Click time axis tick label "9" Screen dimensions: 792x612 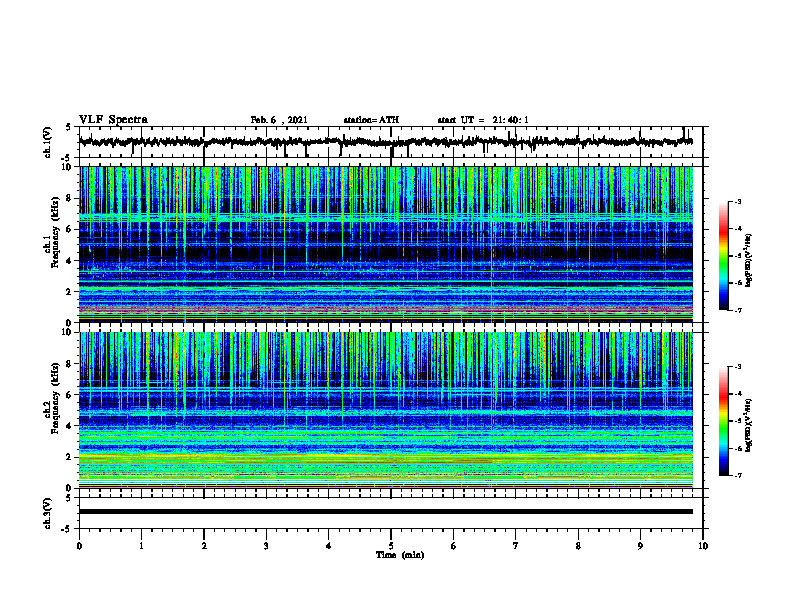640,546
